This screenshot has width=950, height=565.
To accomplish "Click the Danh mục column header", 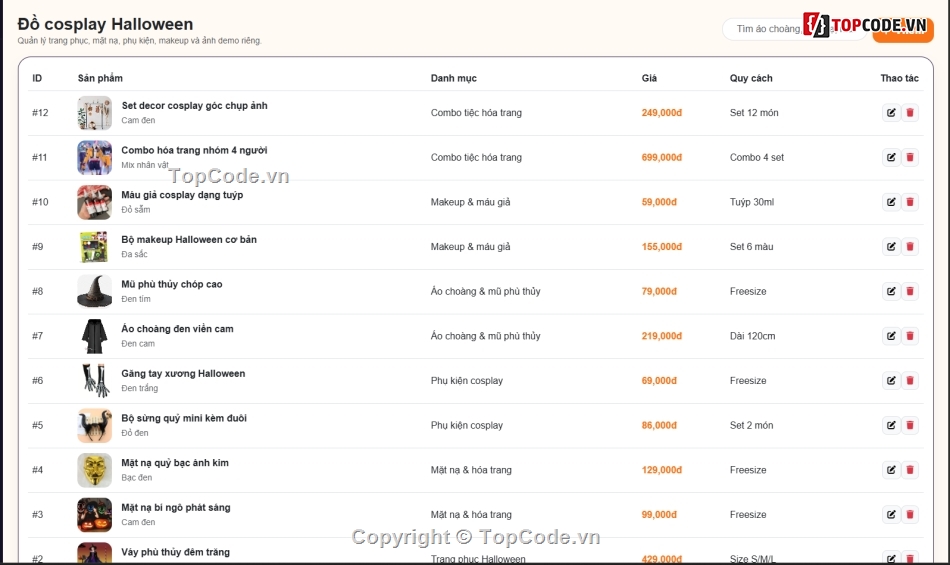I will (454, 78).
